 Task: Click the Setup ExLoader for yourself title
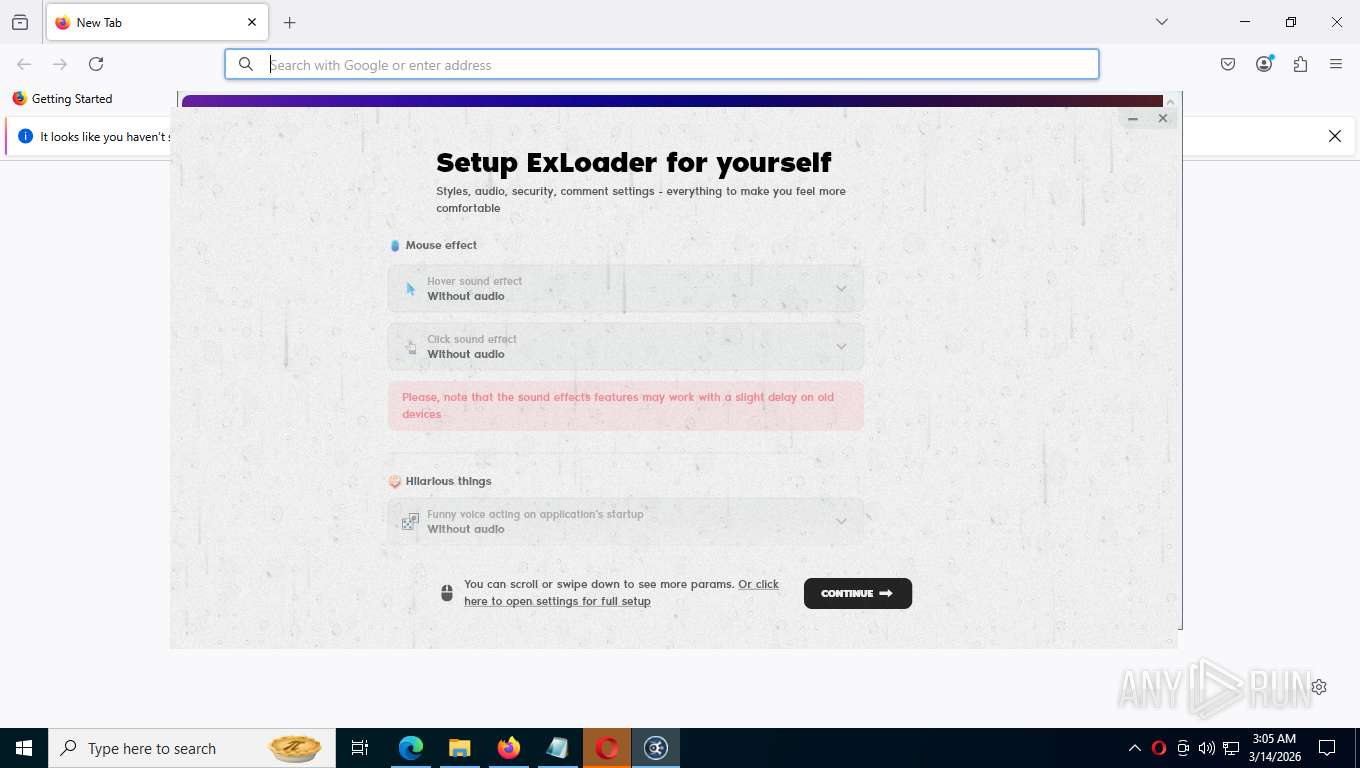tap(634, 162)
